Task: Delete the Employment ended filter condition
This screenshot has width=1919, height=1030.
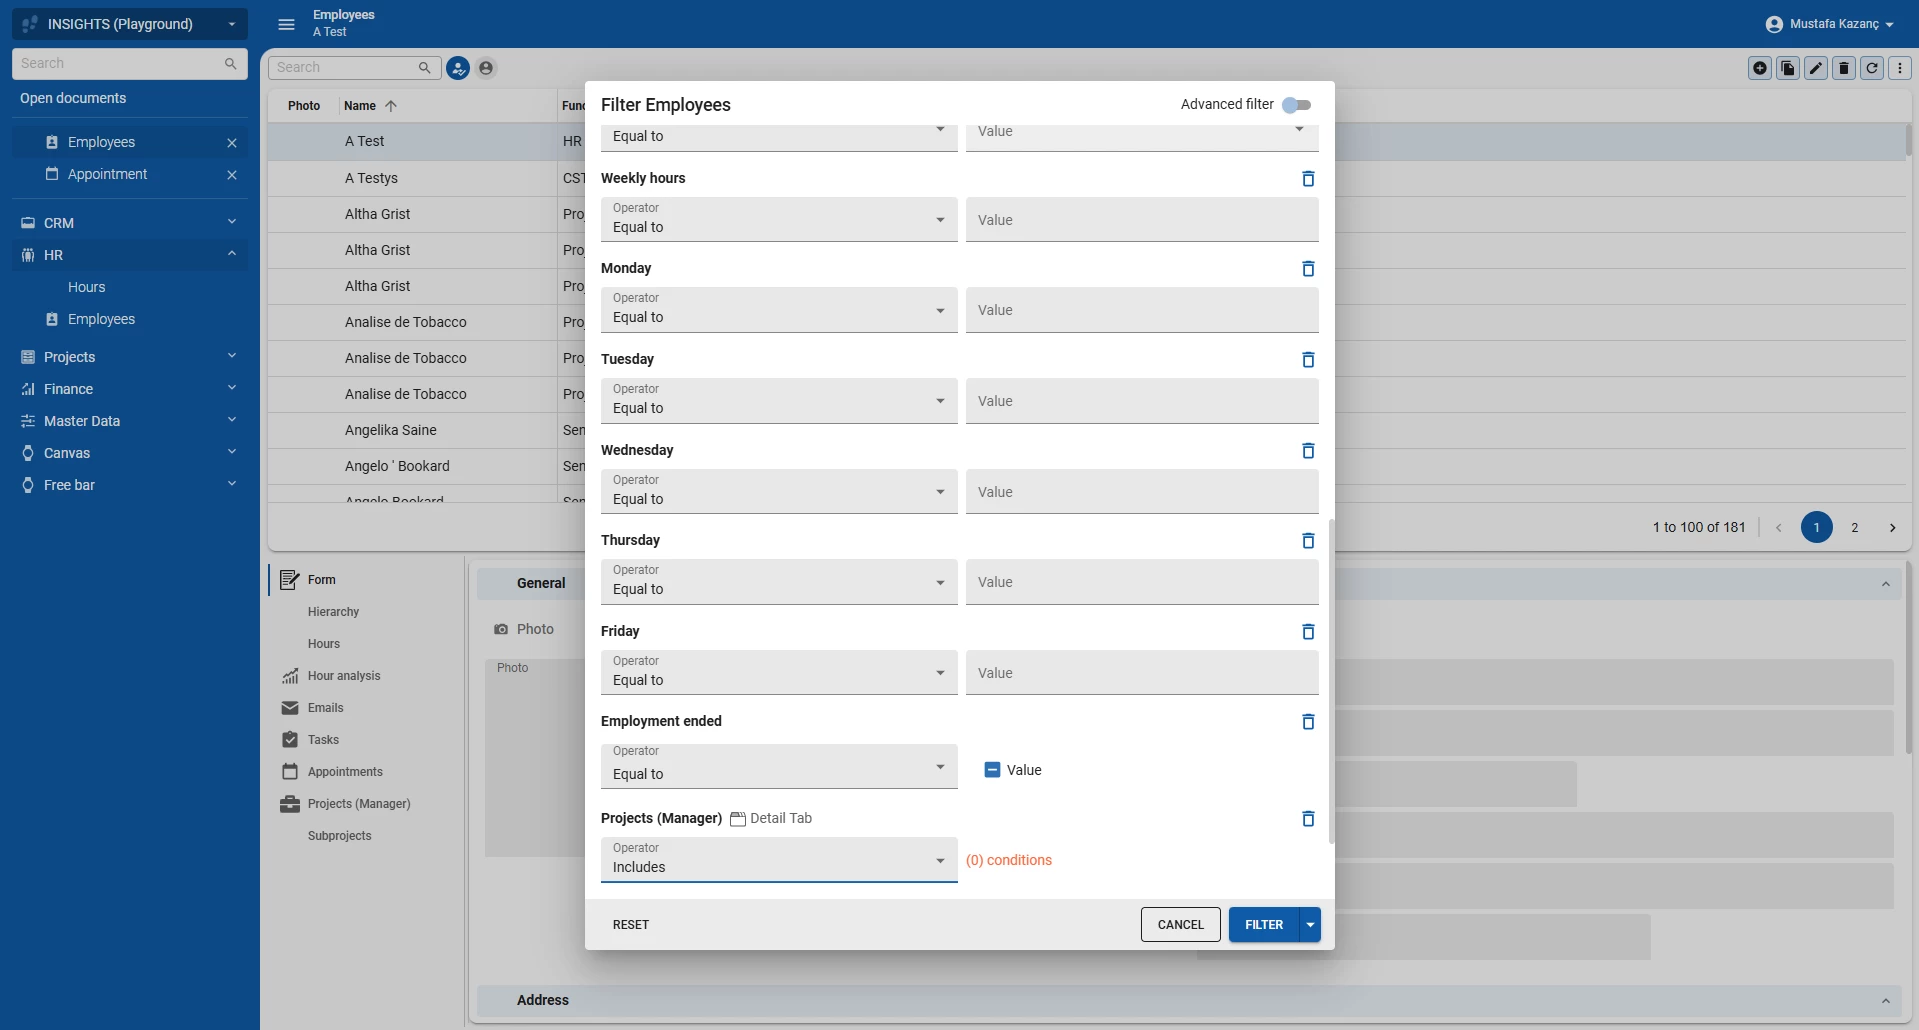Action: point(1307,722)
